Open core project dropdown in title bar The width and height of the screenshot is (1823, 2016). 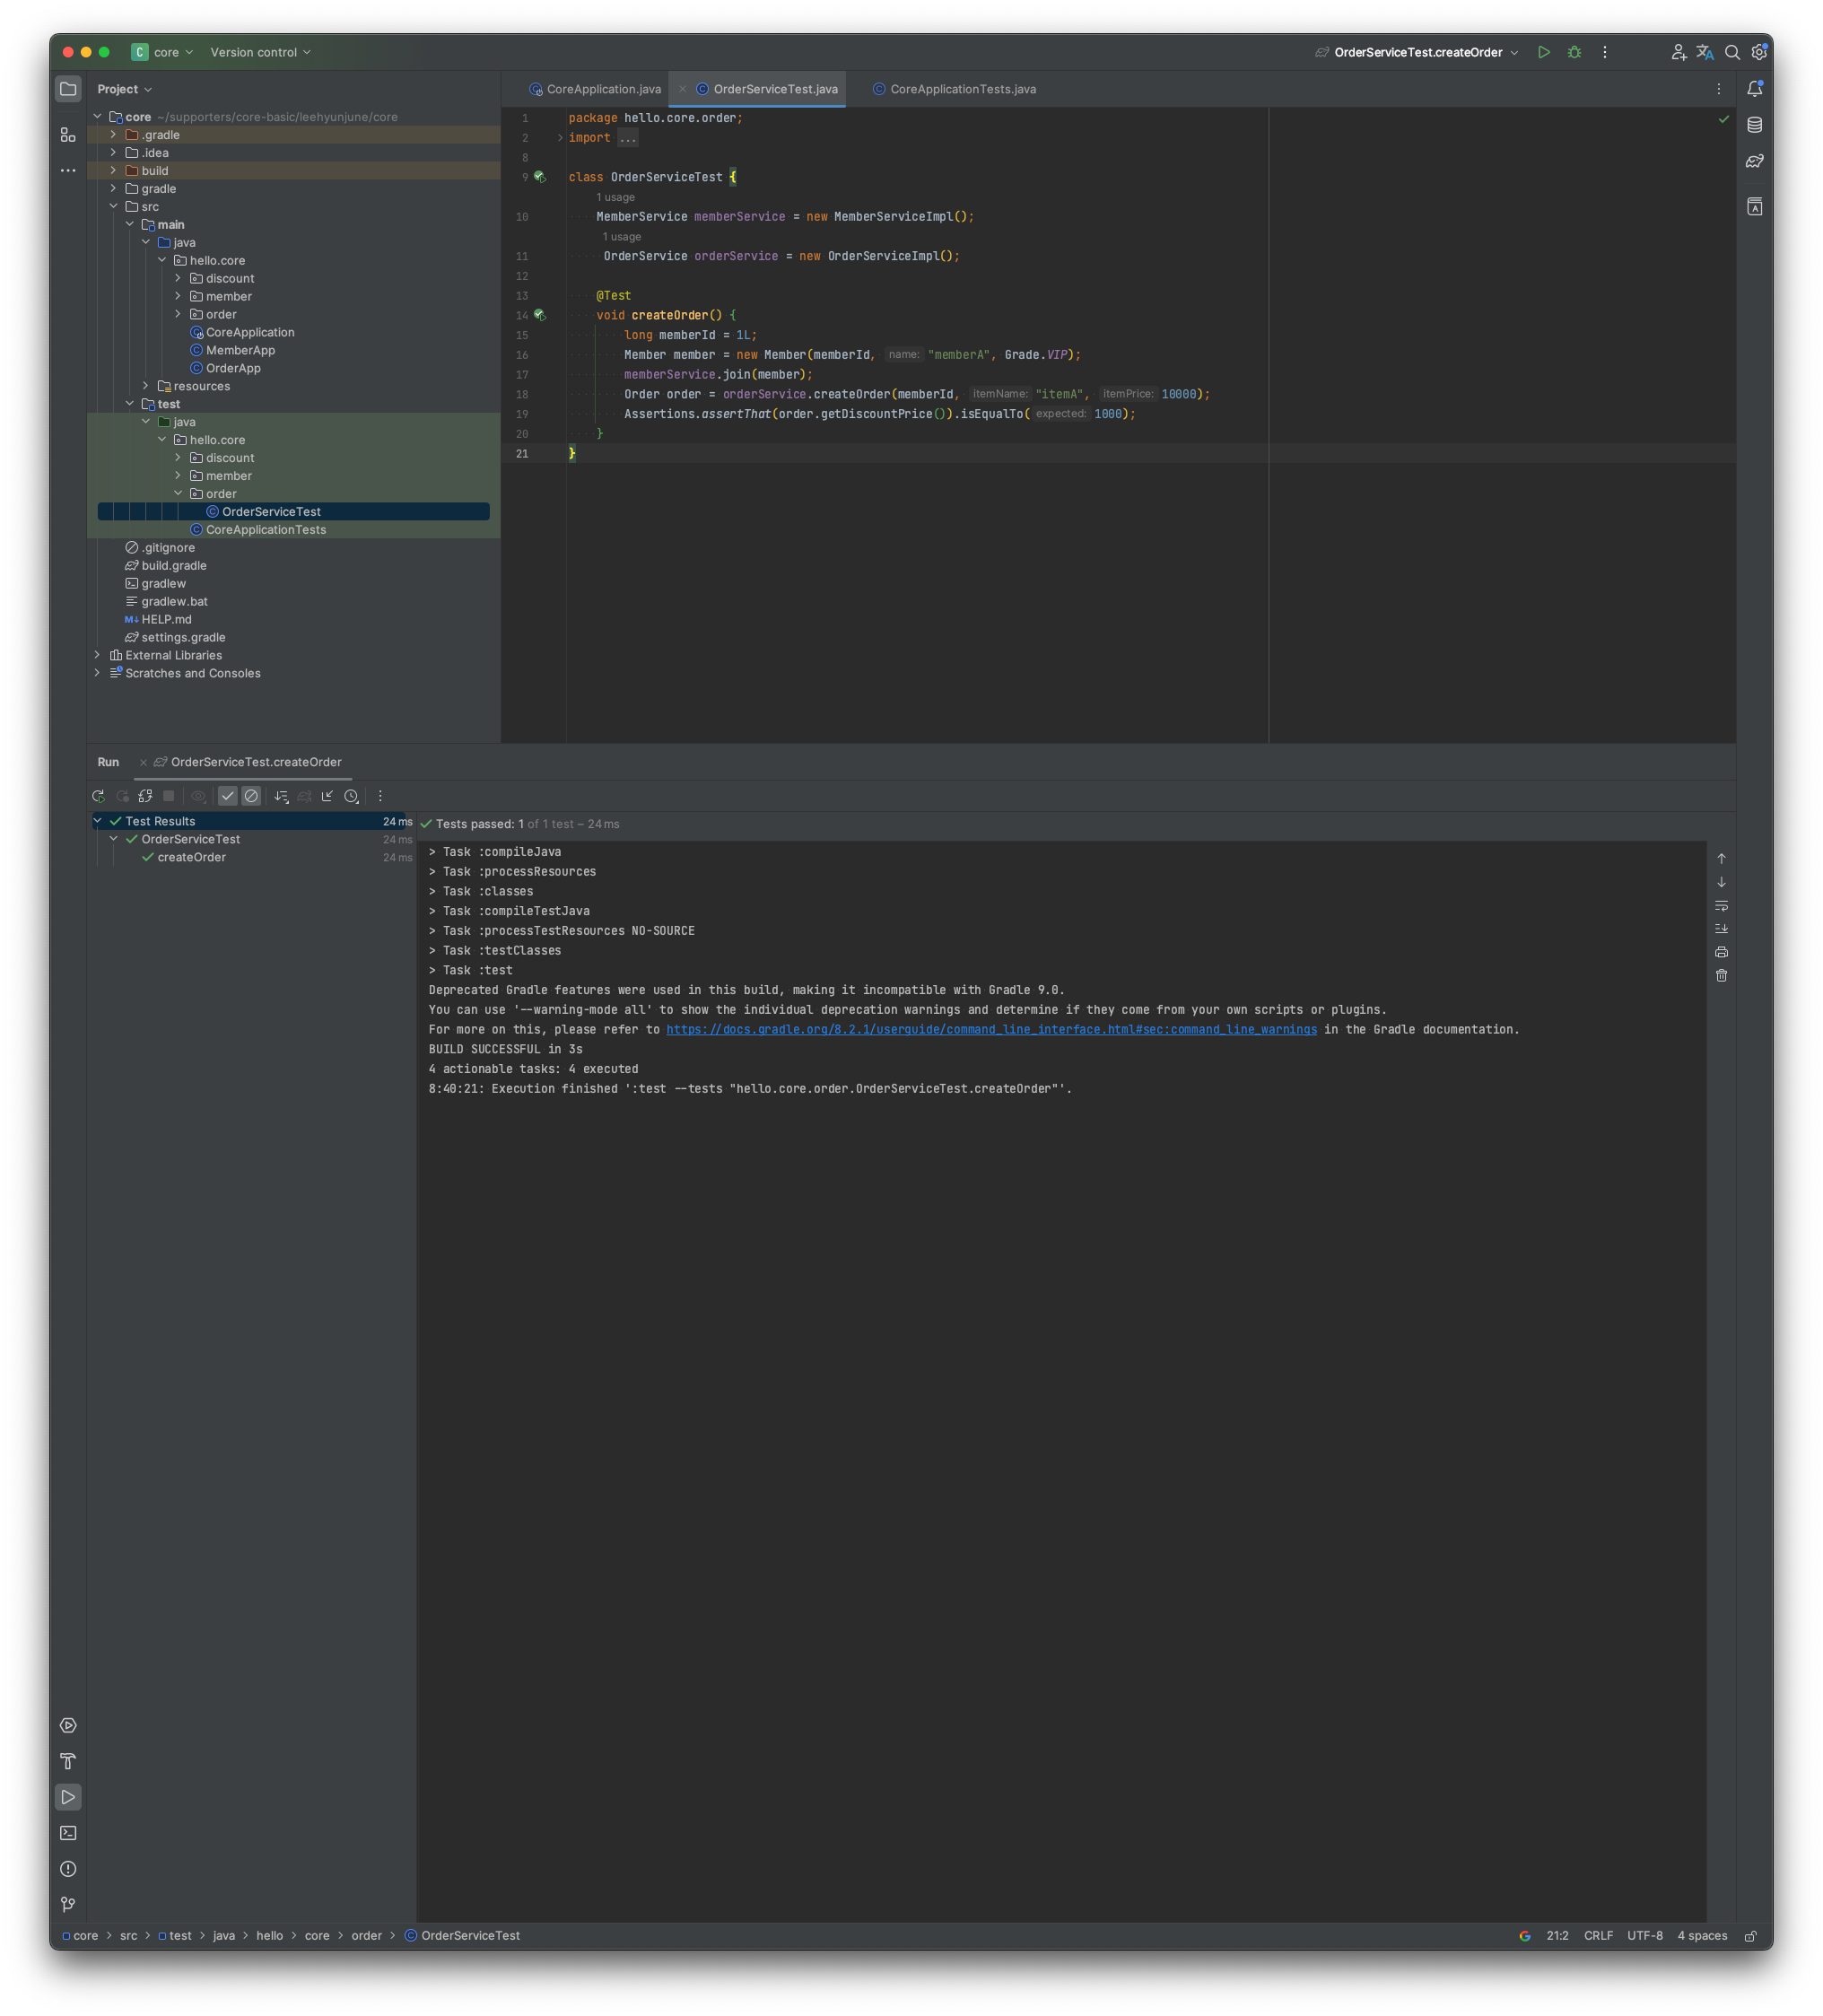click(163, 52)
